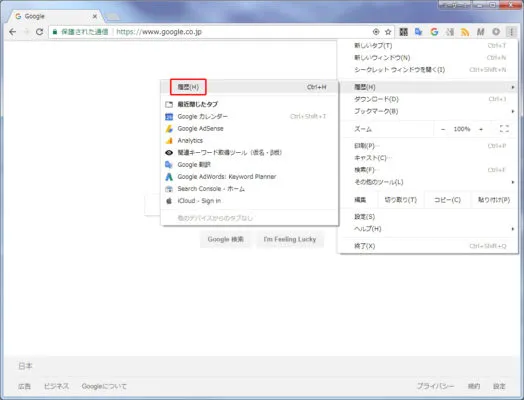
Task: Open Chrome three-dot menu button
Action: pos(511,32)
